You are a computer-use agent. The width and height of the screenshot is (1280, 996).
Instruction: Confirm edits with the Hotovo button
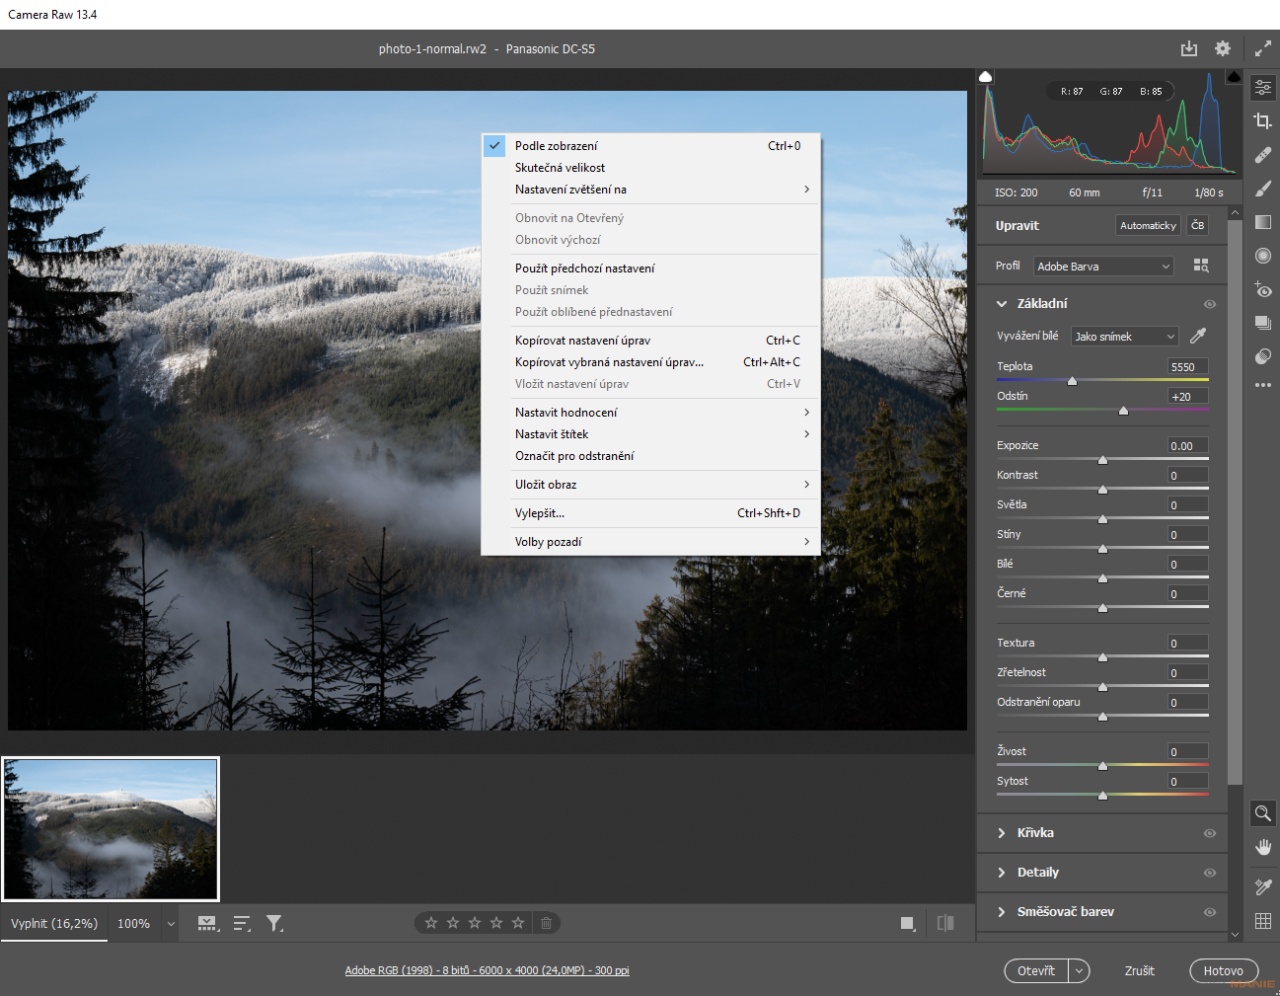click(1223, 970)
